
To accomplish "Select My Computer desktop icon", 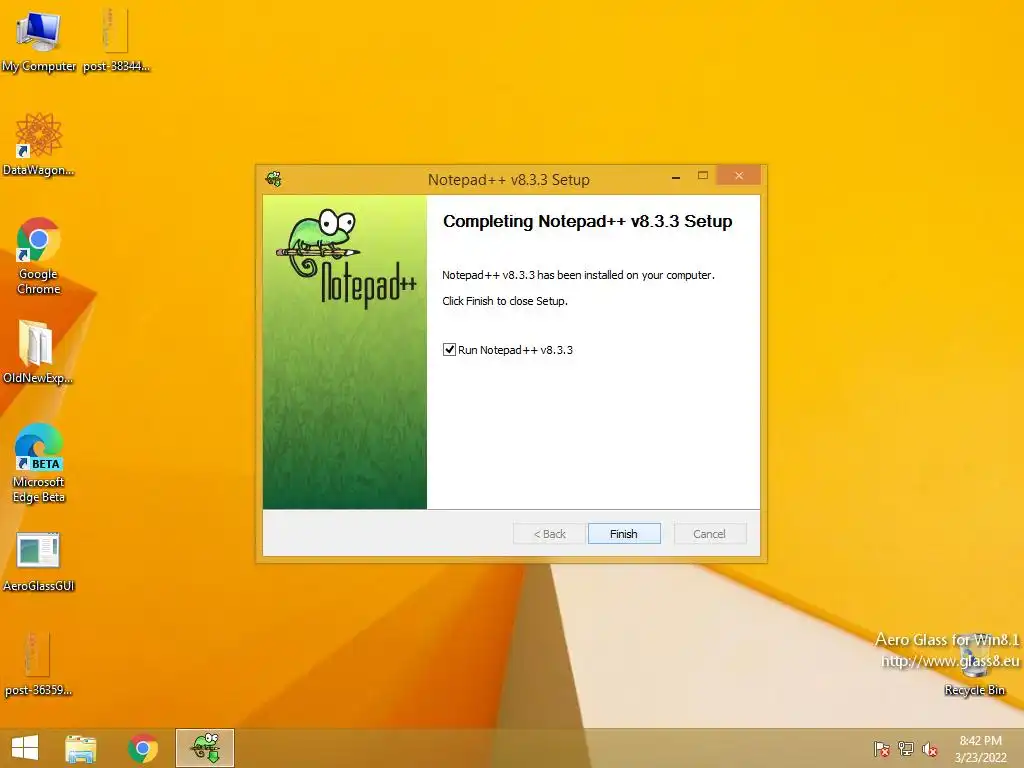I will coord(39,40).
